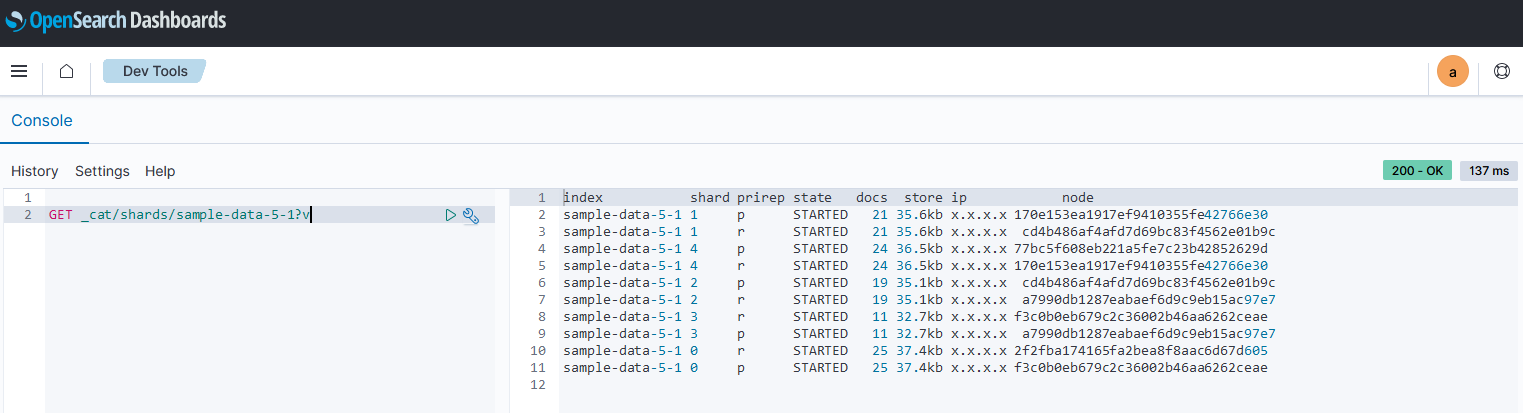Click the 37.4kb store value on output line 11
The image size is (1524, 413).
click(920, 368)
